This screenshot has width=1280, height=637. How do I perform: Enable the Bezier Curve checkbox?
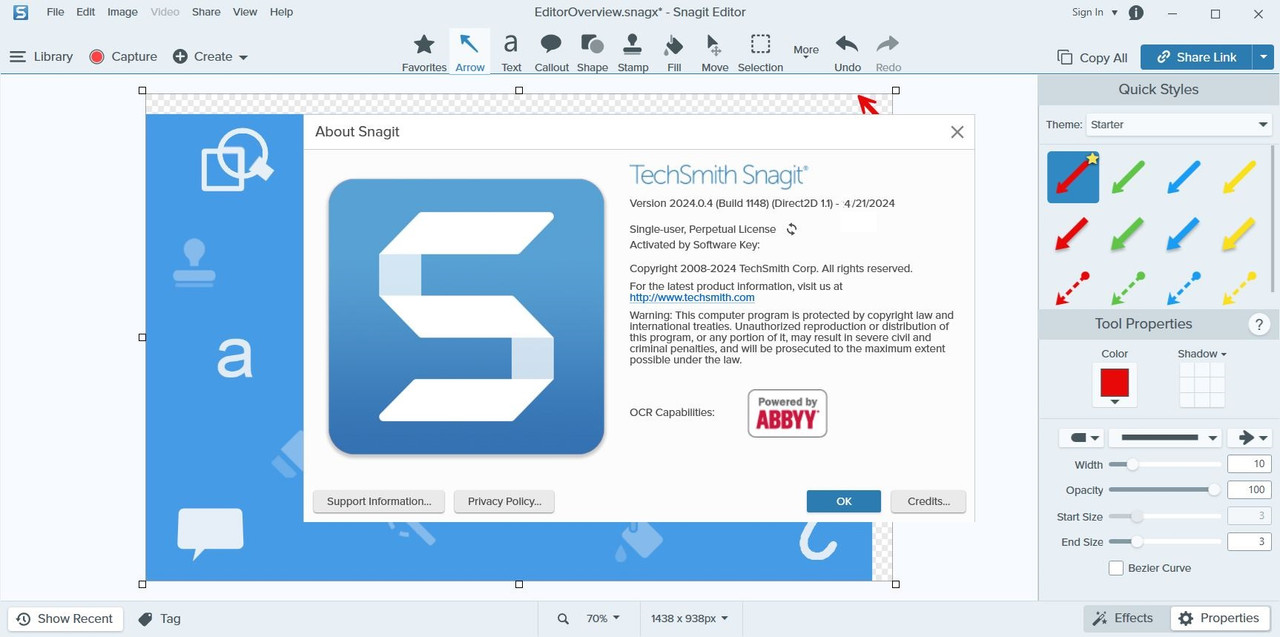click(x=1116, y=568)
